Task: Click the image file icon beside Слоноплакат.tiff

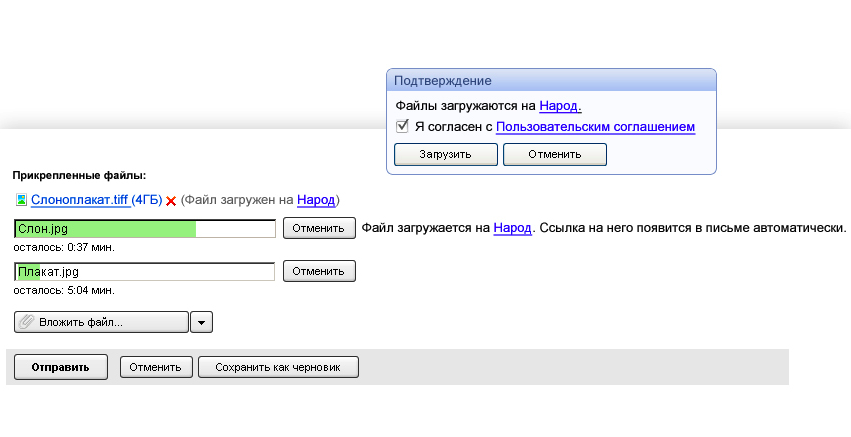Action: (x=21, y=200)
